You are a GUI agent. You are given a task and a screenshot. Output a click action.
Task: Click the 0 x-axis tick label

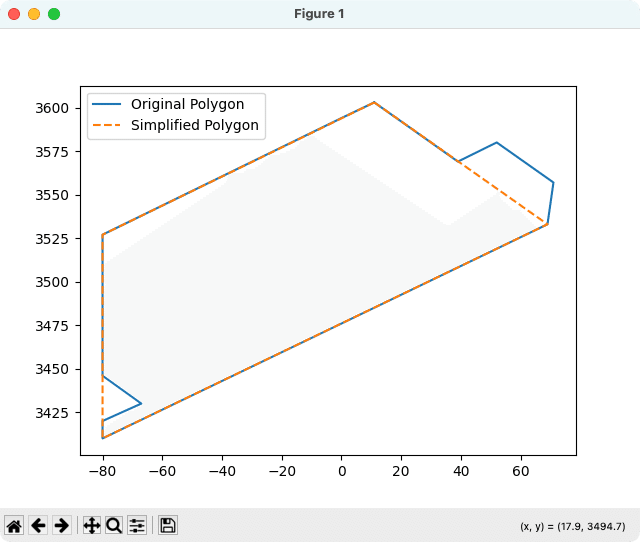point(342,471)
